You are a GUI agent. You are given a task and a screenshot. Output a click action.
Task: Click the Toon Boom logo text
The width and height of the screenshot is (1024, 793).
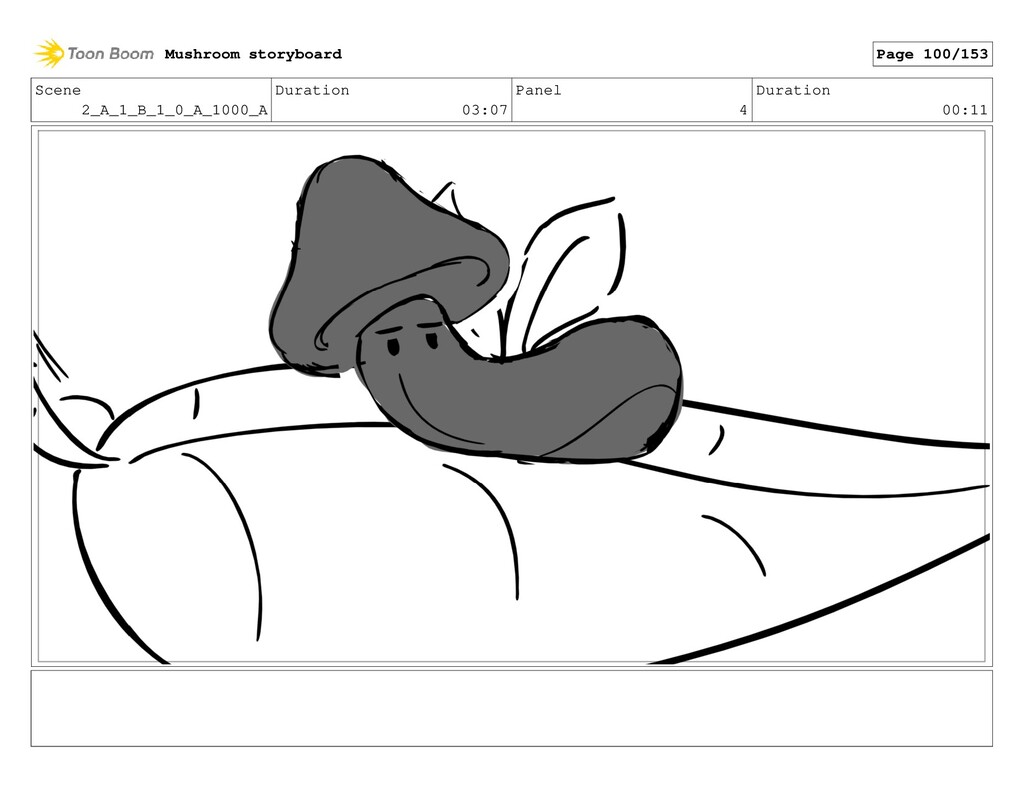point(110,54)
